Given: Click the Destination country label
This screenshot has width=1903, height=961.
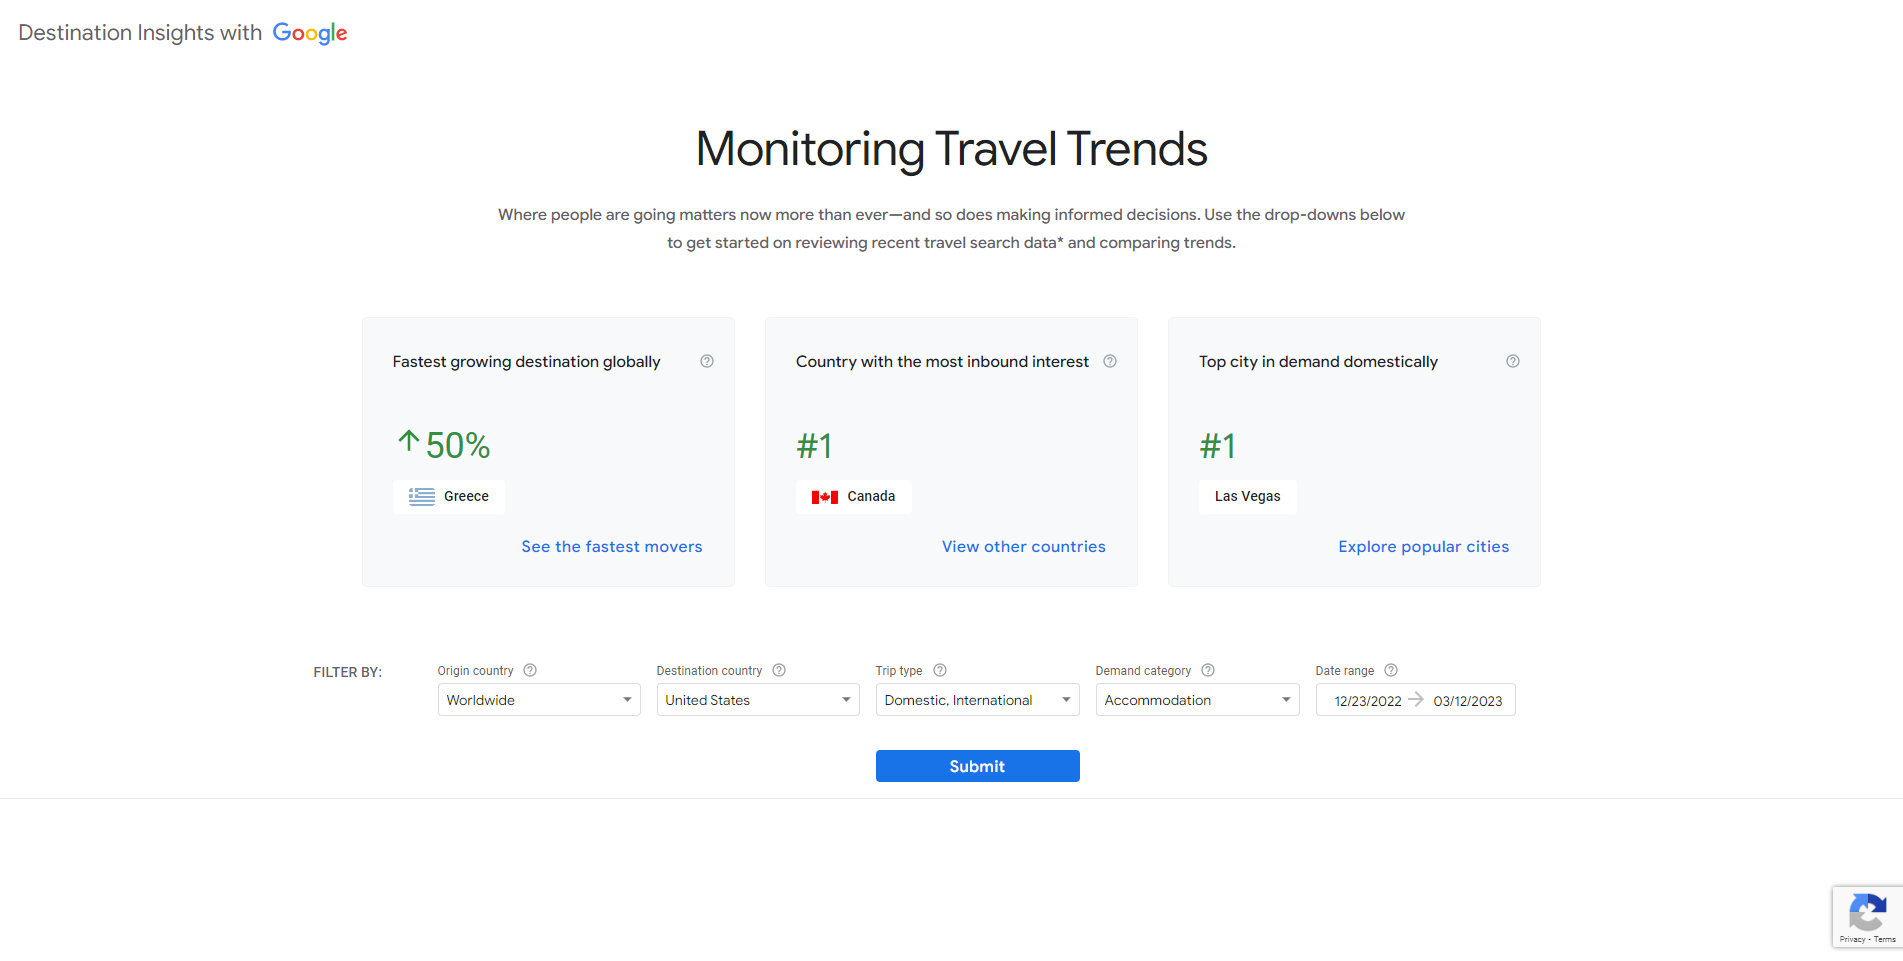Looking at the screenshot, I should coord(709,671).
